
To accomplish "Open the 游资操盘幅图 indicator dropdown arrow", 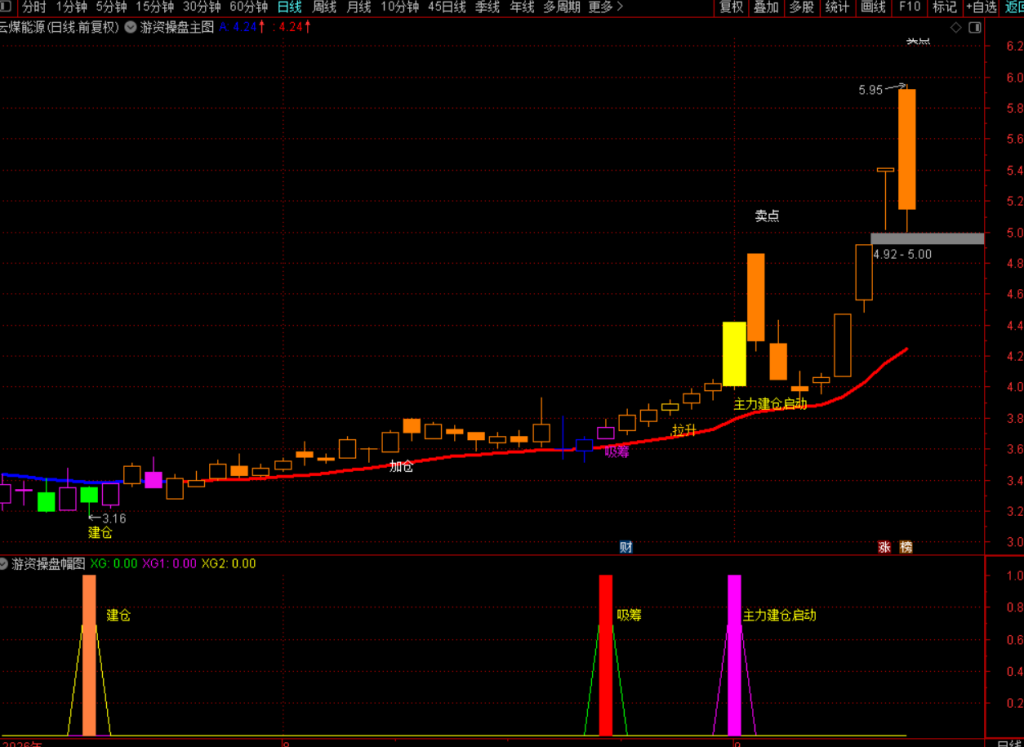I will 4,564.
